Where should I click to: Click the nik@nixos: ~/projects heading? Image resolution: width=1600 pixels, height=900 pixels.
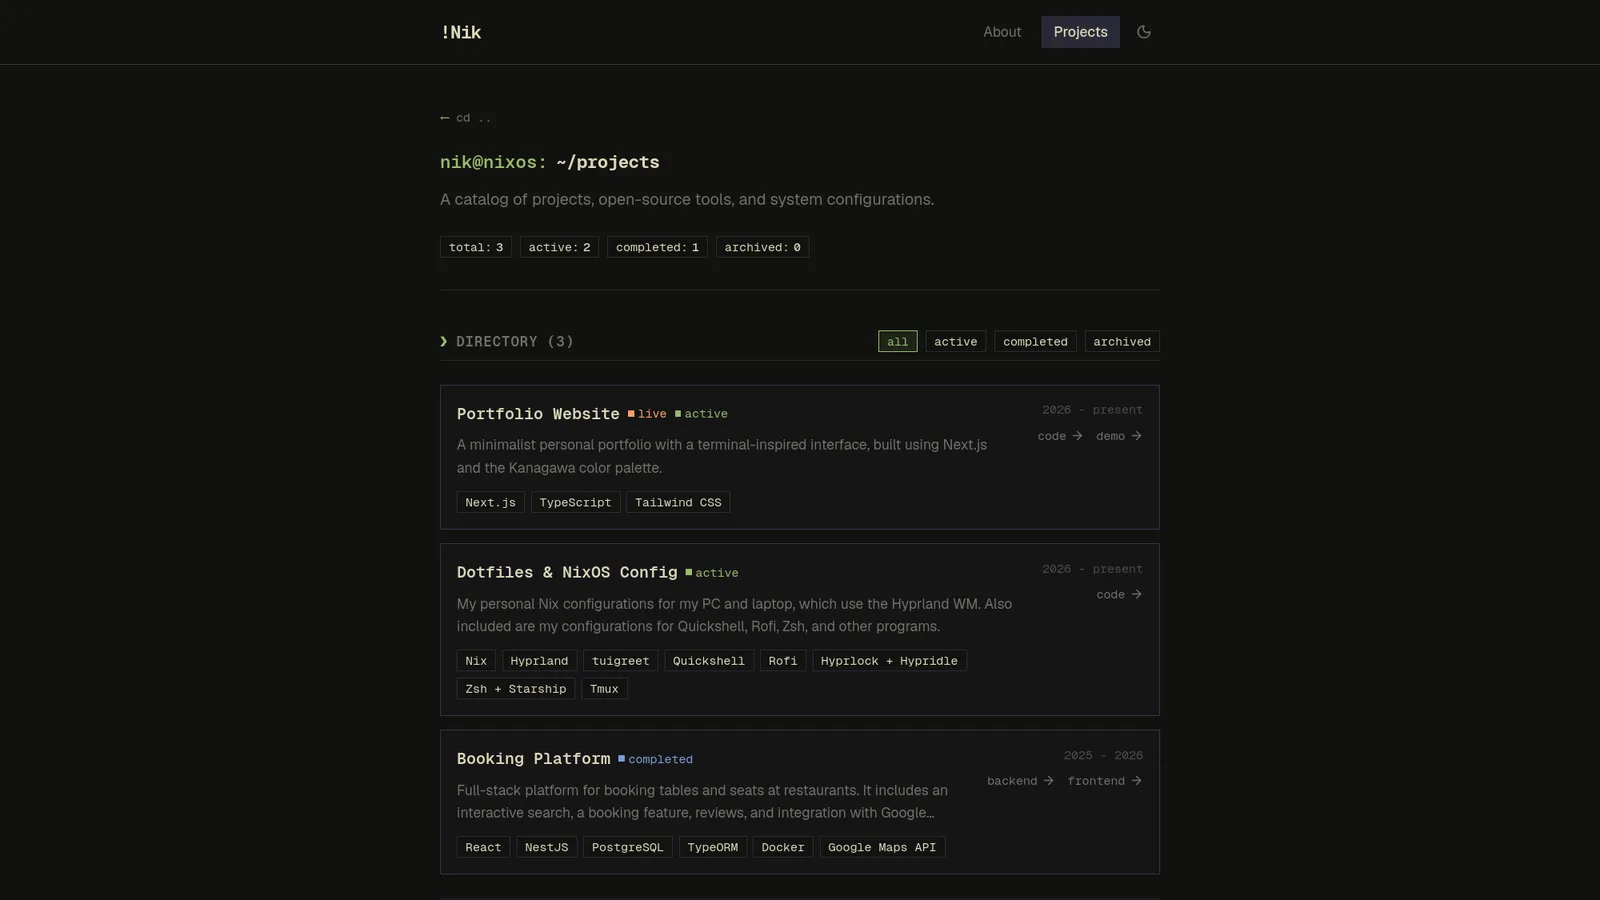click(x=549, y=162)
